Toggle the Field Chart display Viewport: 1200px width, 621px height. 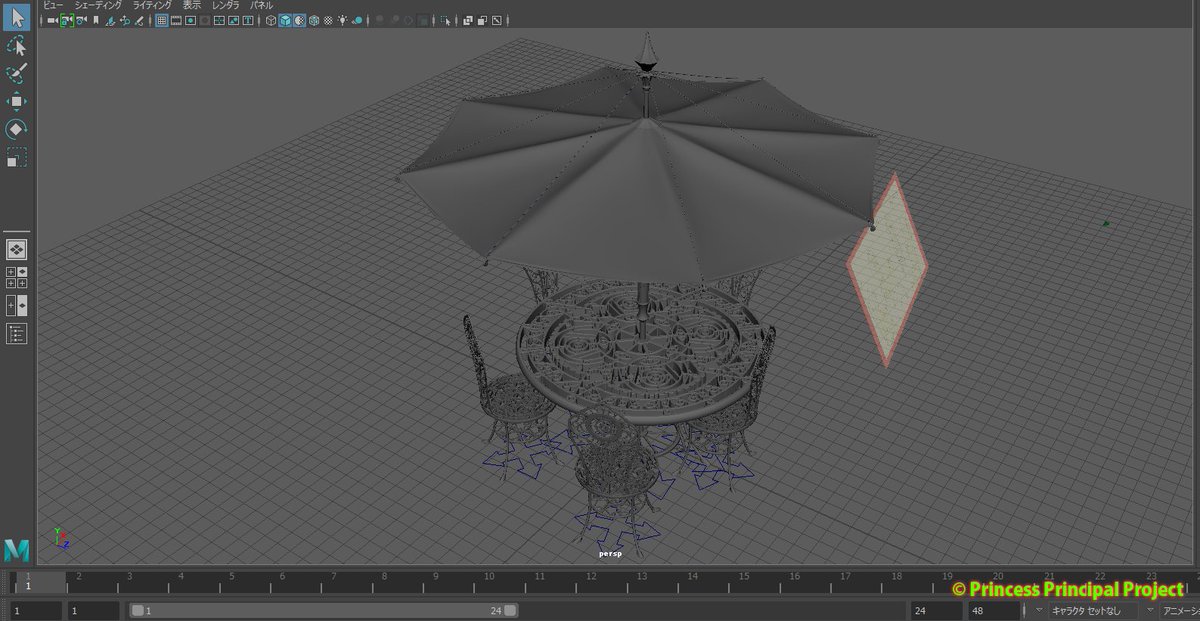218,20
